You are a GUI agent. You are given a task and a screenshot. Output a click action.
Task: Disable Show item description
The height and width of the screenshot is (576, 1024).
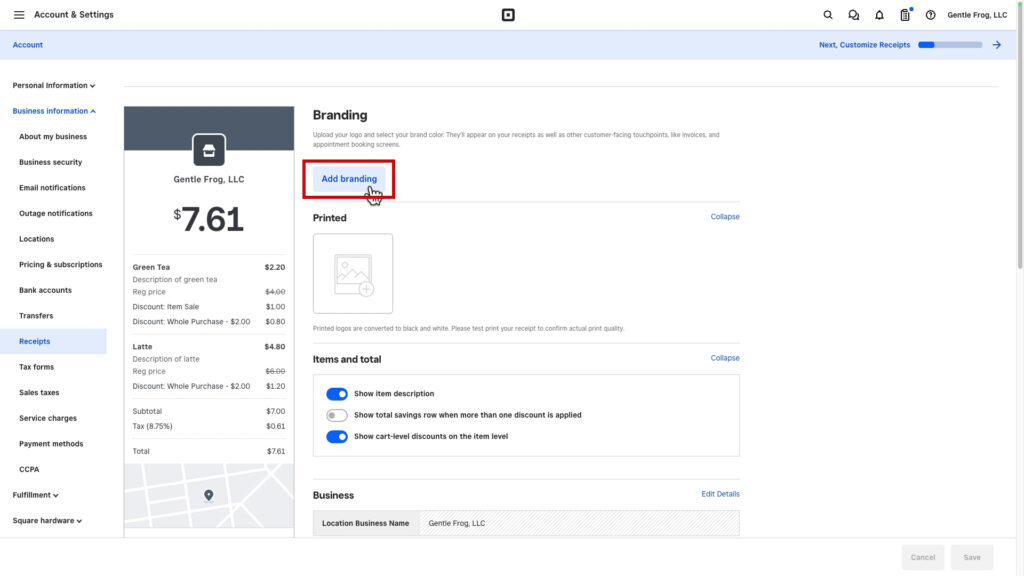(337, 393)
